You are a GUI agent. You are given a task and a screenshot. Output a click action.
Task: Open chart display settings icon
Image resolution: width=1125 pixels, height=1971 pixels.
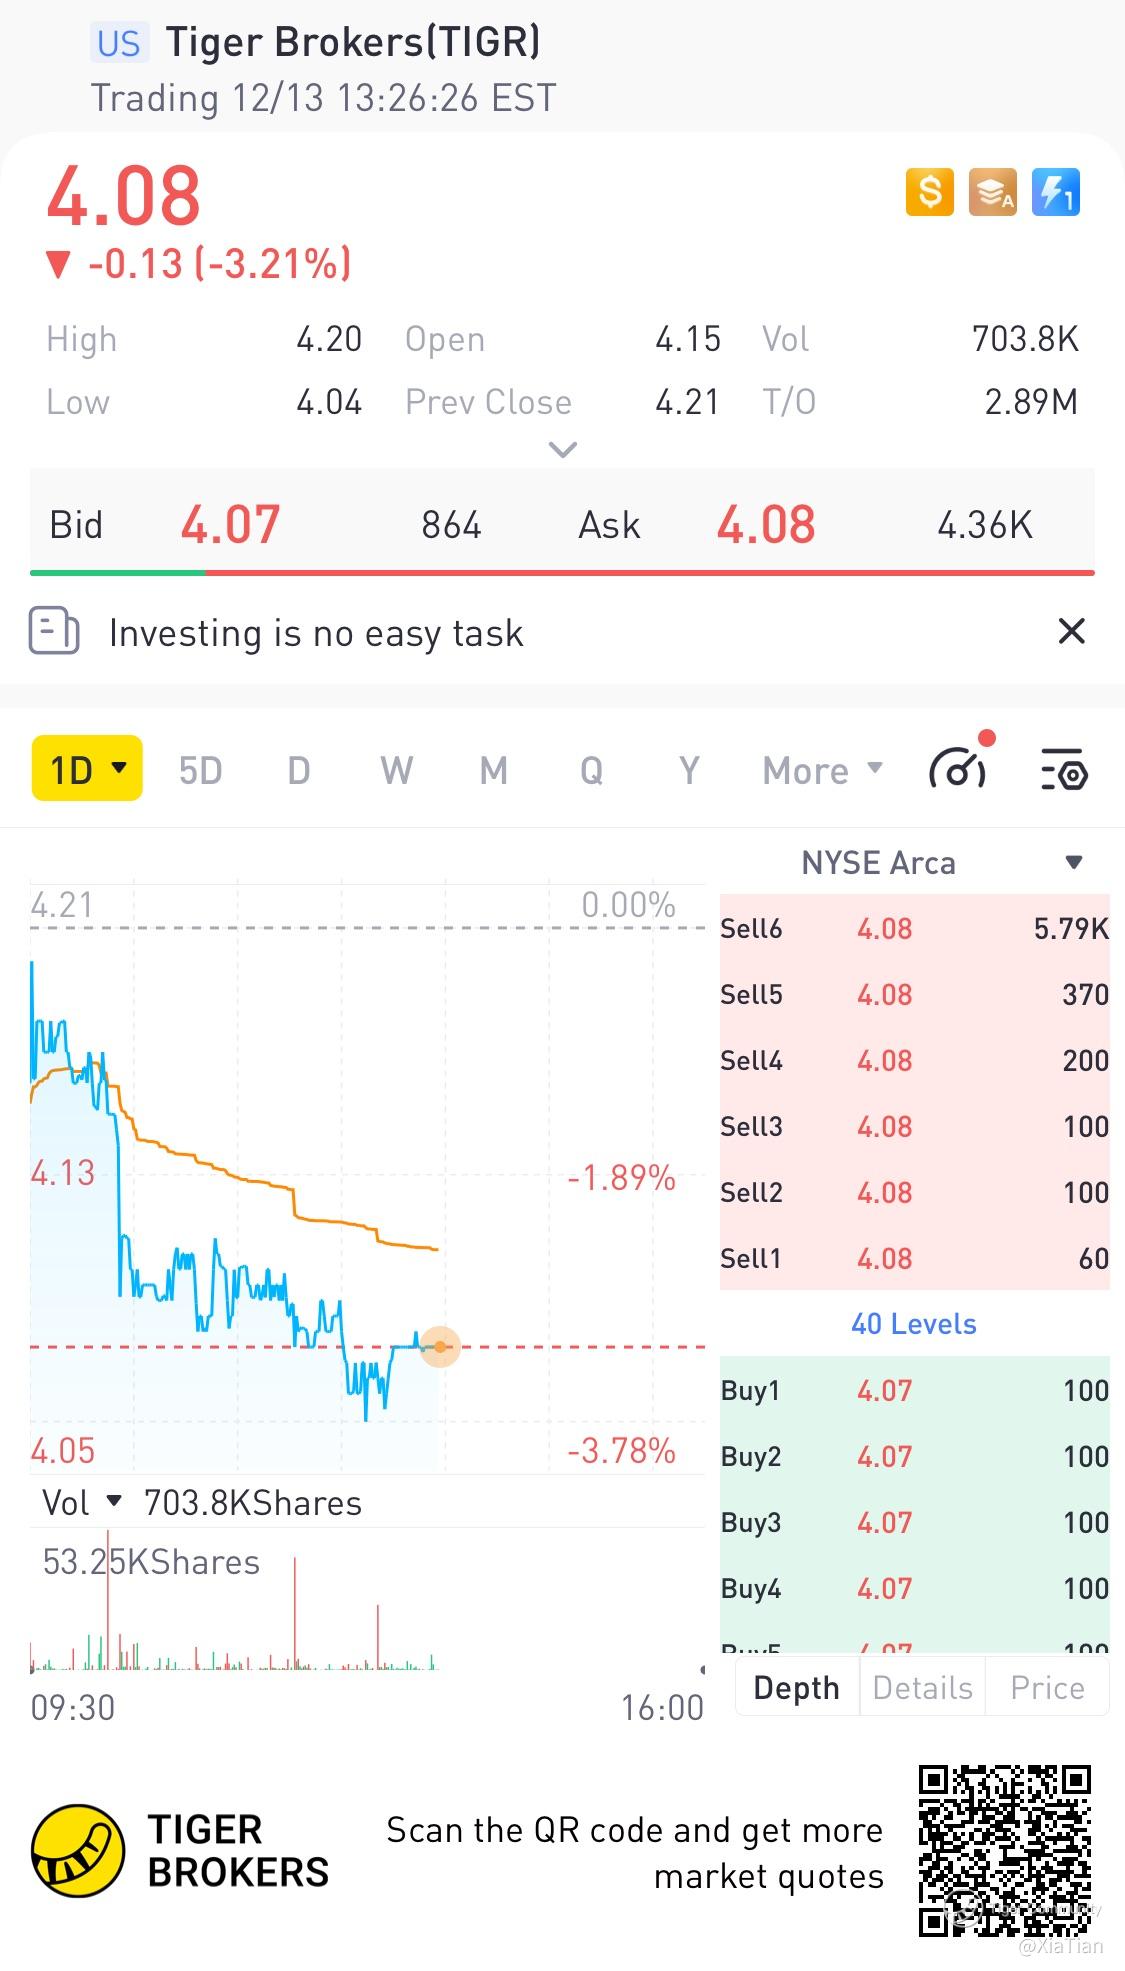(1063, 770)
